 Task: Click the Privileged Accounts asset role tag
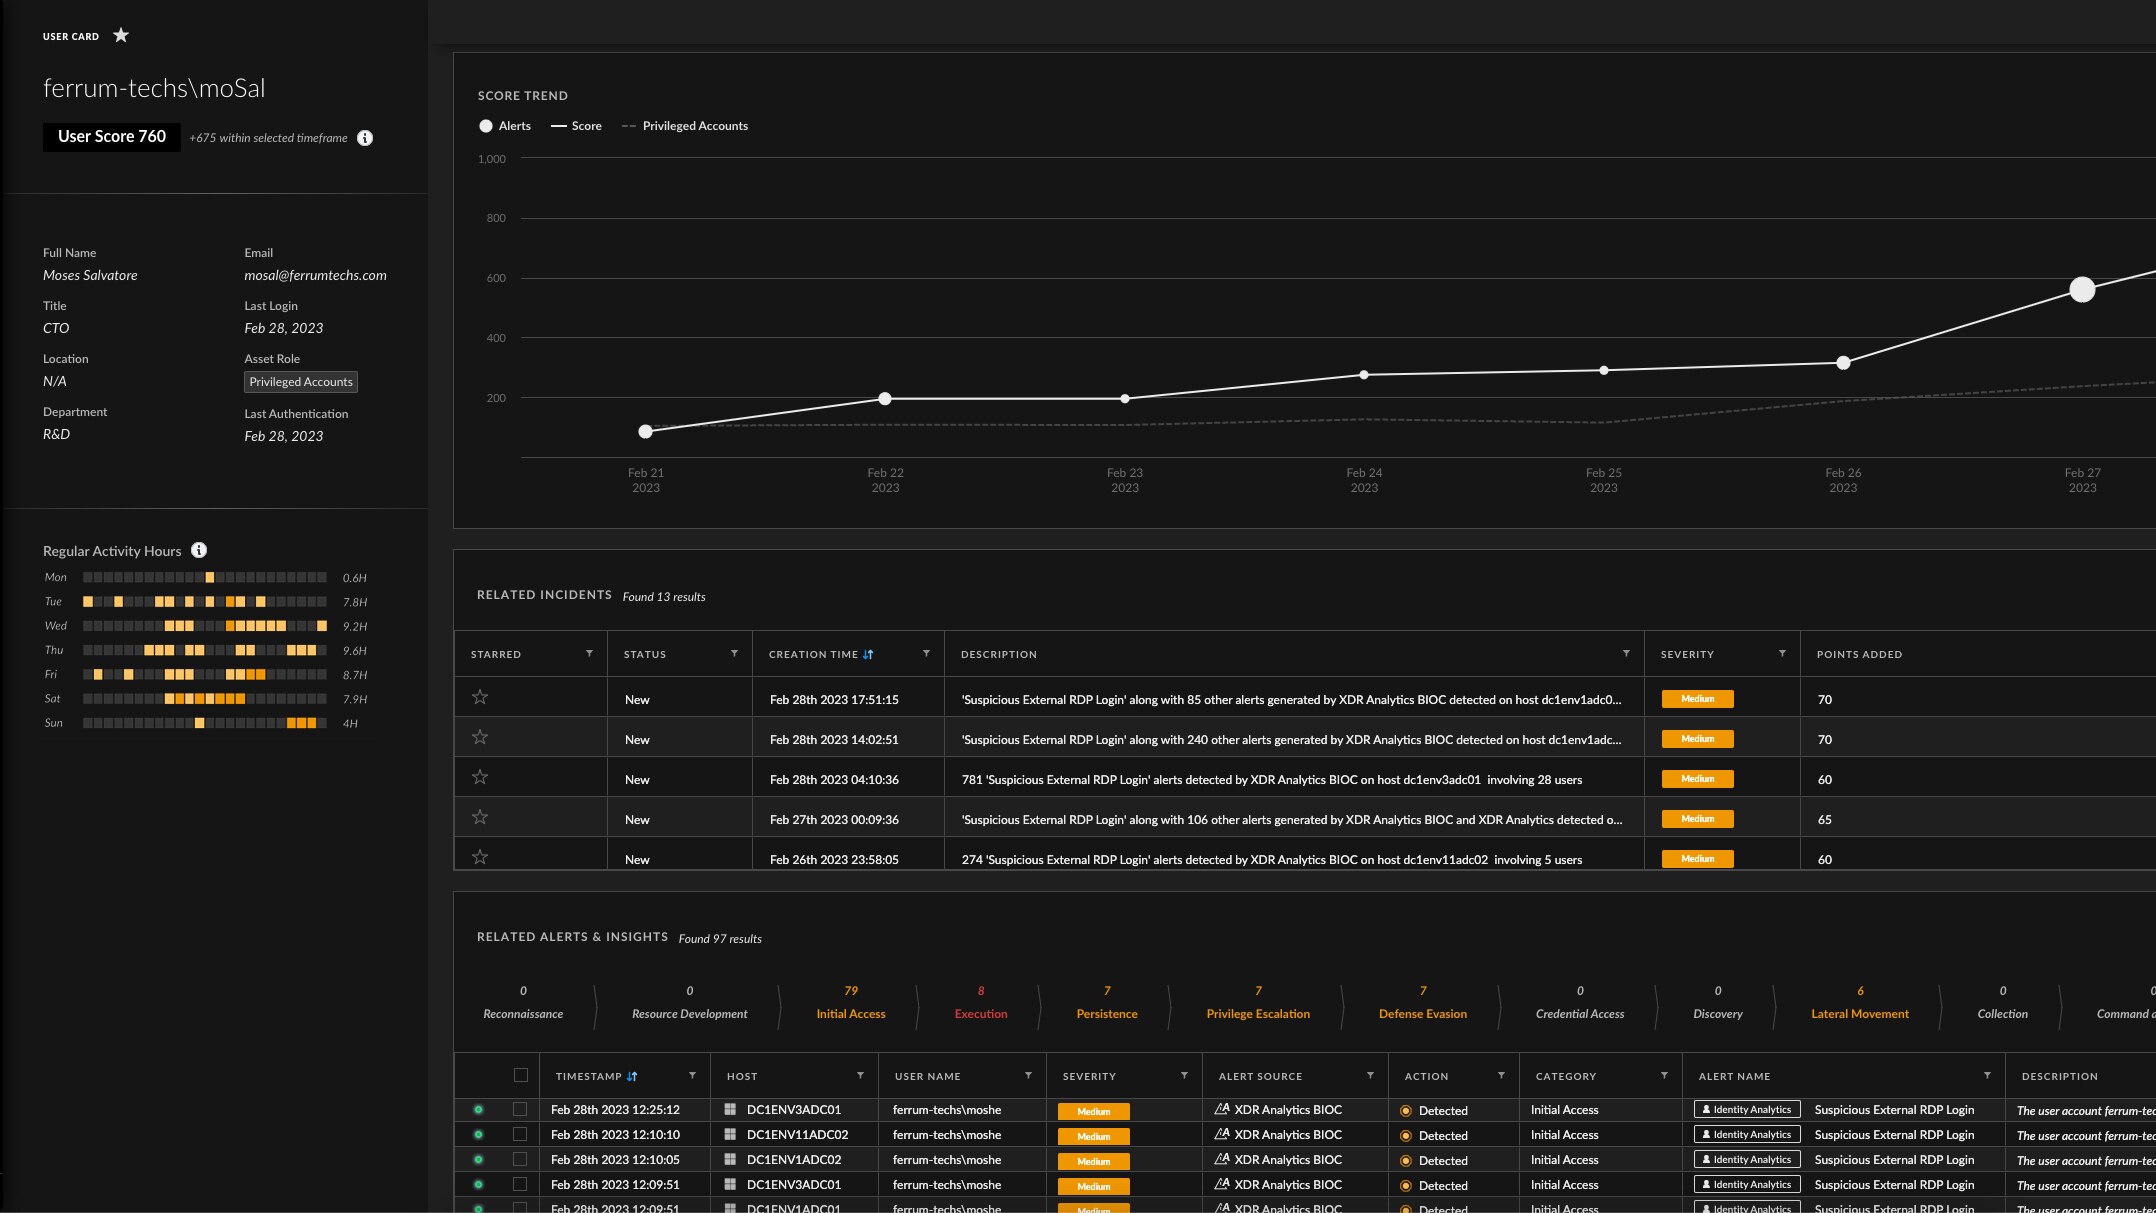click(x=300, y=381)
